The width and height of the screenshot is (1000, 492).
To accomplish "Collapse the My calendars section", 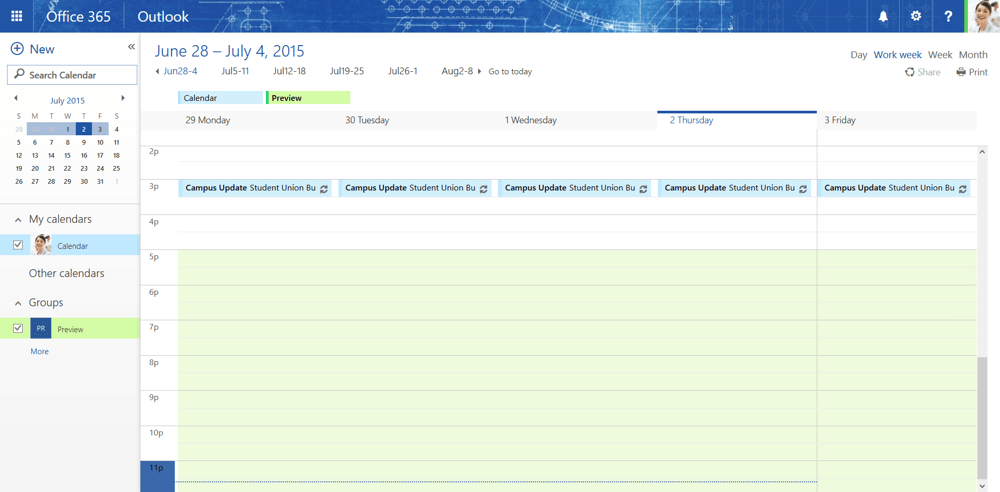I will click(18, 220).
